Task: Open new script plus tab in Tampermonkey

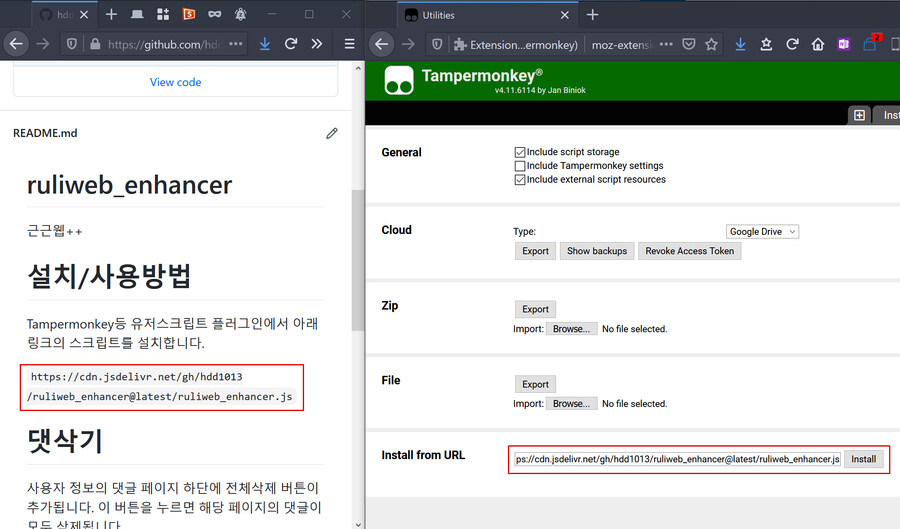Action: 859,115
